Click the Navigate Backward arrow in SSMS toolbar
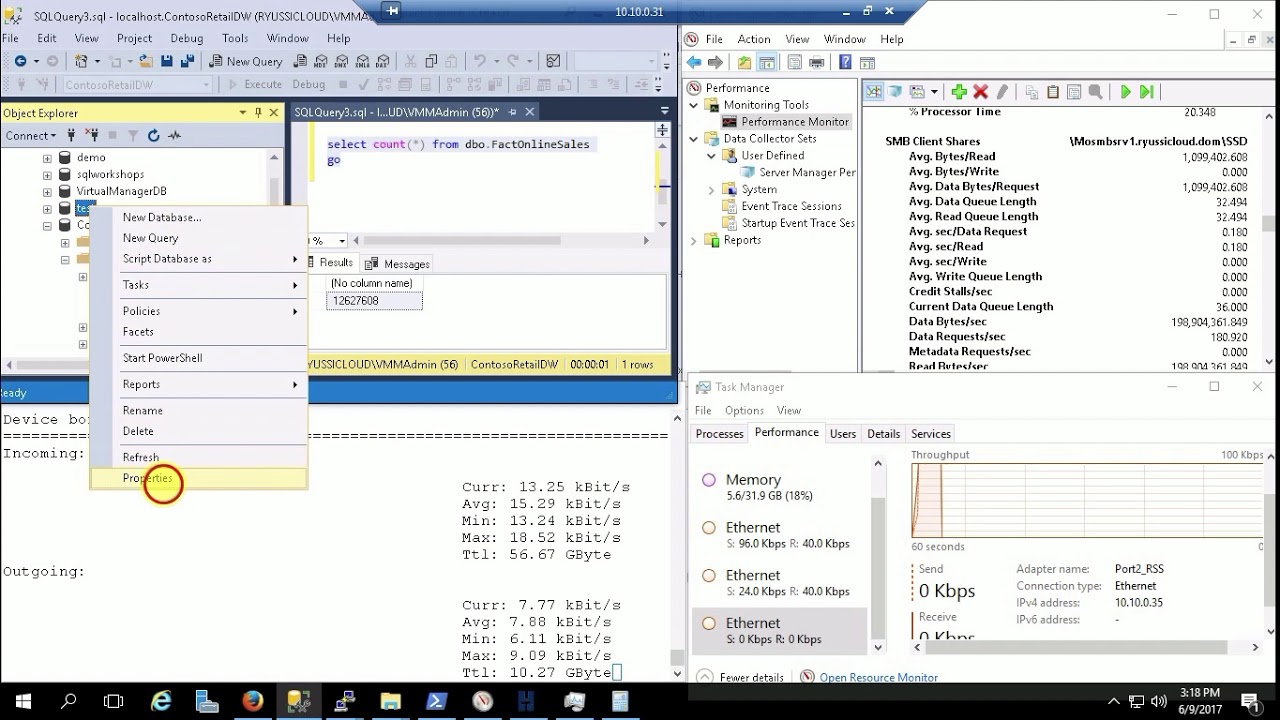The width and height of the screenshot is (1280, 720). pyautogui.click(x=20, y=61)
